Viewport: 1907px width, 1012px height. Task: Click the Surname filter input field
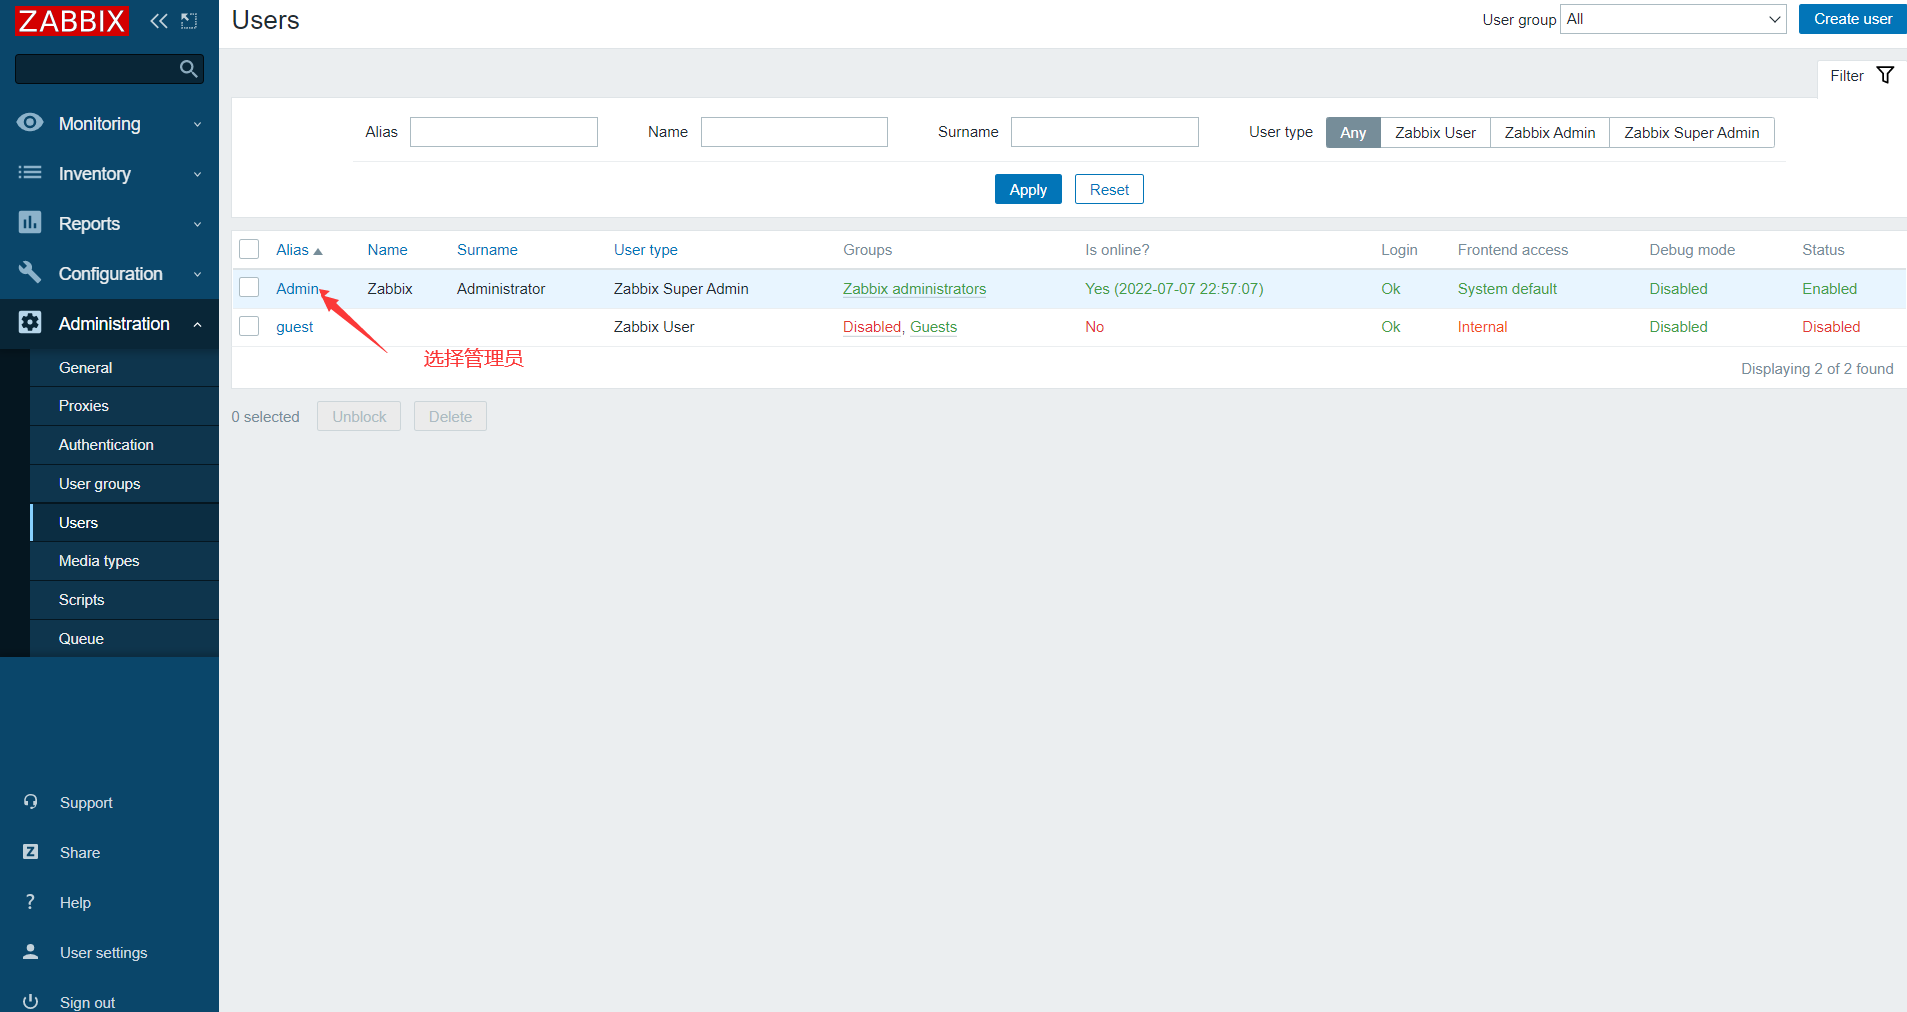(1105, 132)
